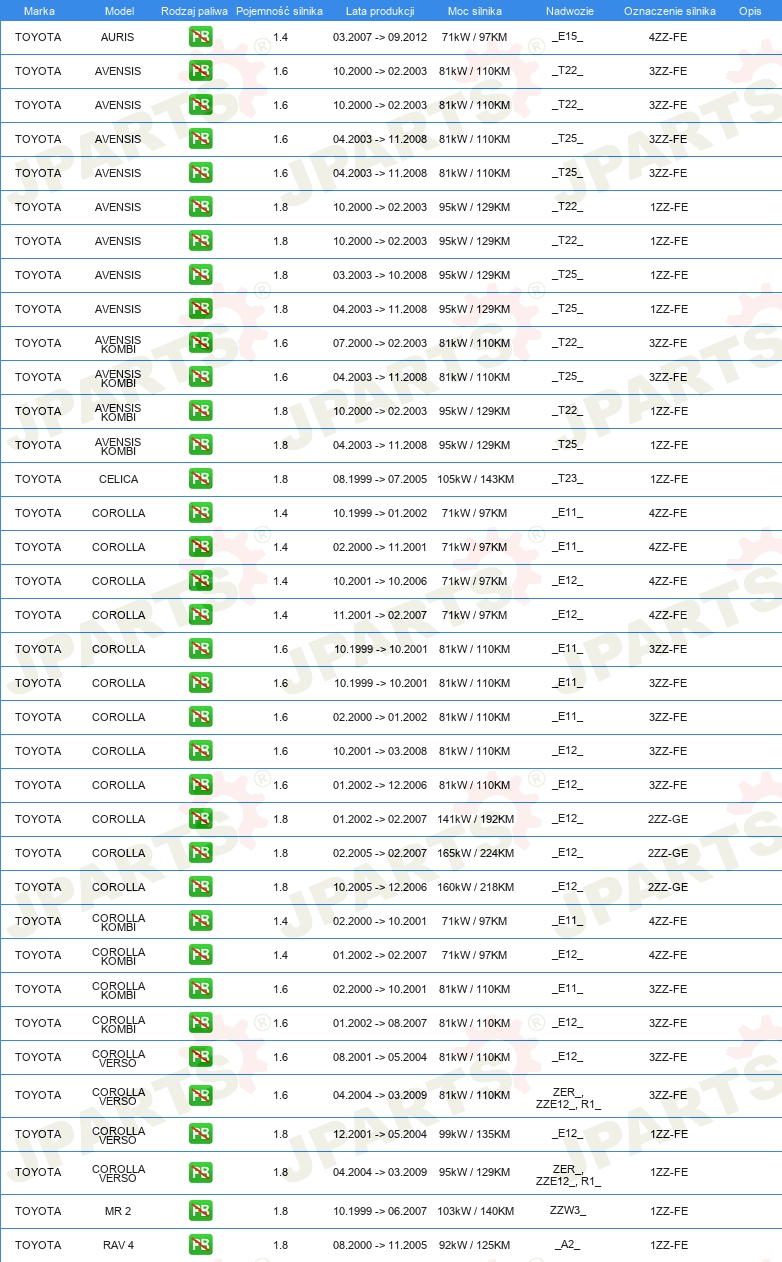Screen dimensions: 782x1262
Task: Click the fuel icon for COROLLA 1.4 10.1999 -> 01.2002
Action: coord(200,513)
